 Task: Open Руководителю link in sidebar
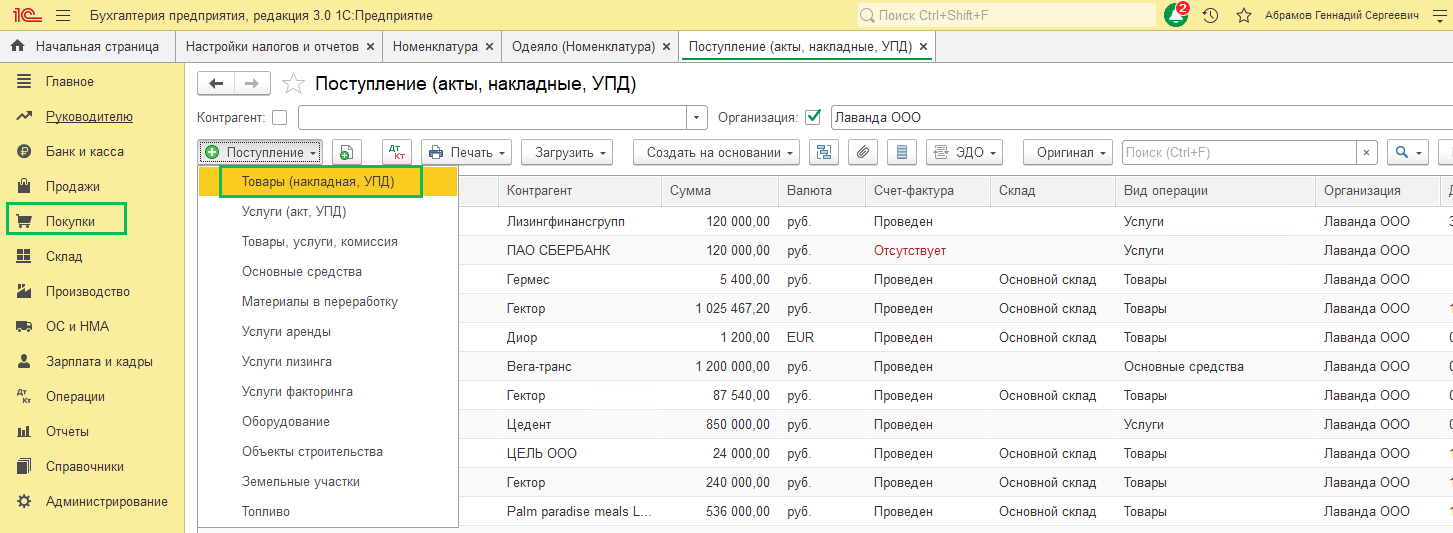point(89,116)
